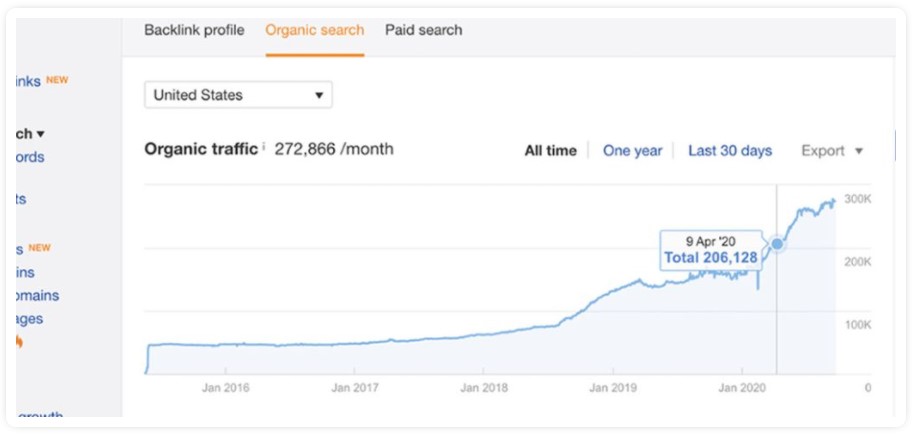Click sidebar link ending in "inks" with NEW badge
This screenshot has width=916, height=435.
click(x=28, y=81)
